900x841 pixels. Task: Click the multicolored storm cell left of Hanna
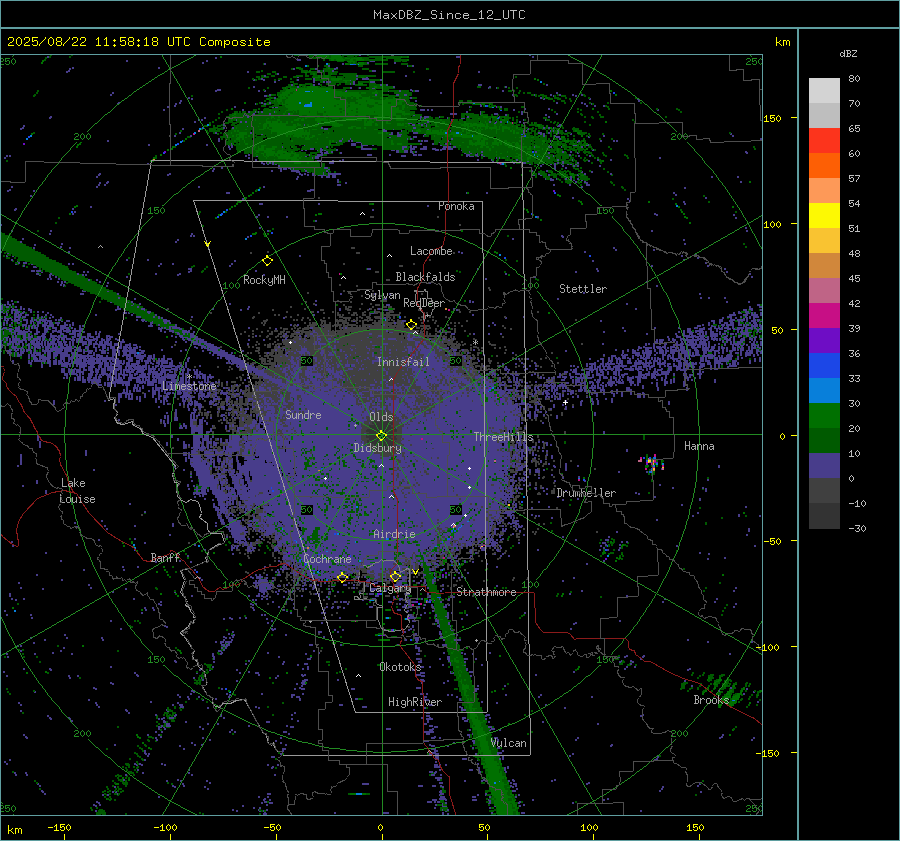click(651, 463)
